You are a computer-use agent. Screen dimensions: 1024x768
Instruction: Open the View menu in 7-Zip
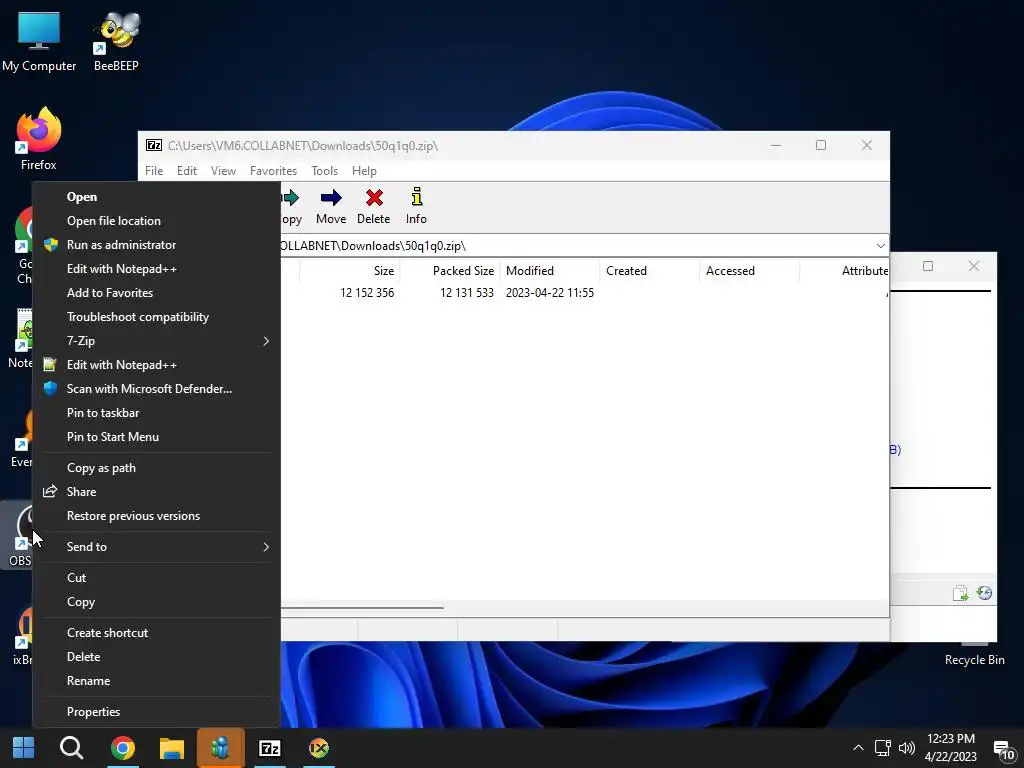tap(223, 170)
